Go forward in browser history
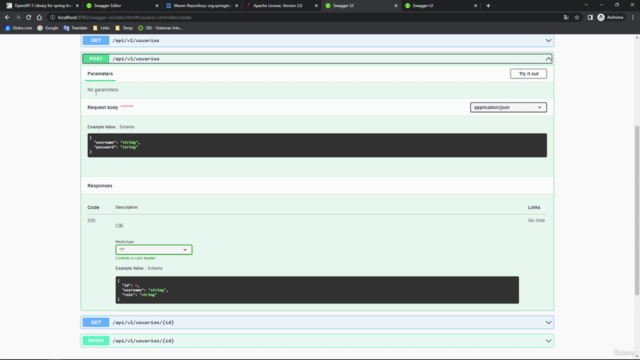The height and width of the screenshot is (360, 640). [18, 18]
